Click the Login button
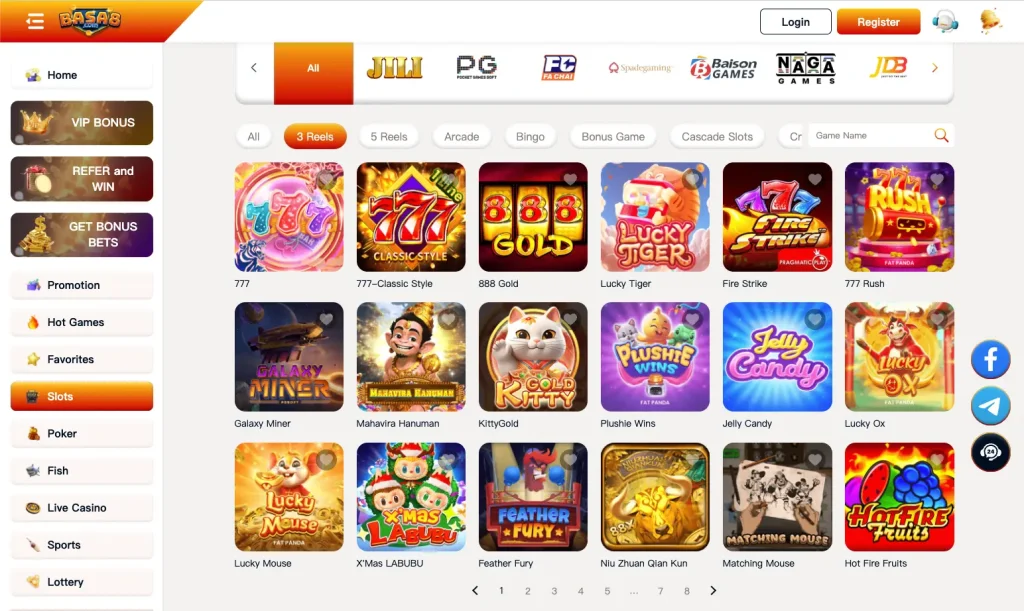This screenshot has width=1024, height=611. tap(795, 22)
